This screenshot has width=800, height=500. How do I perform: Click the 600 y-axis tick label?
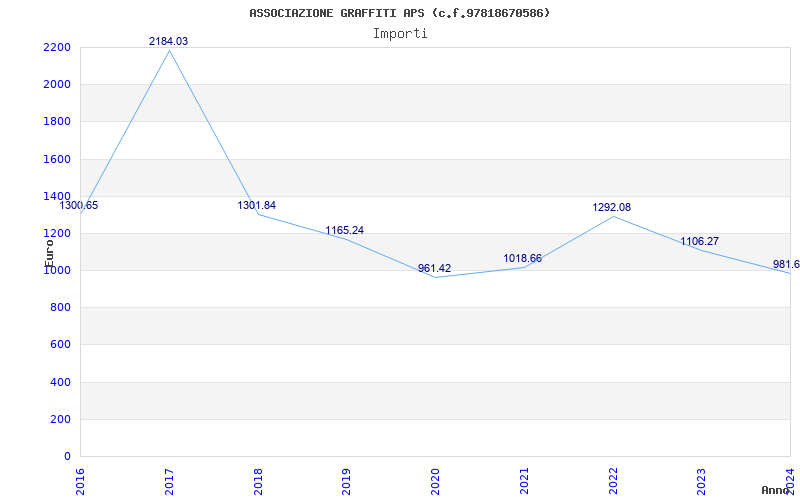(x=60, y=345)
